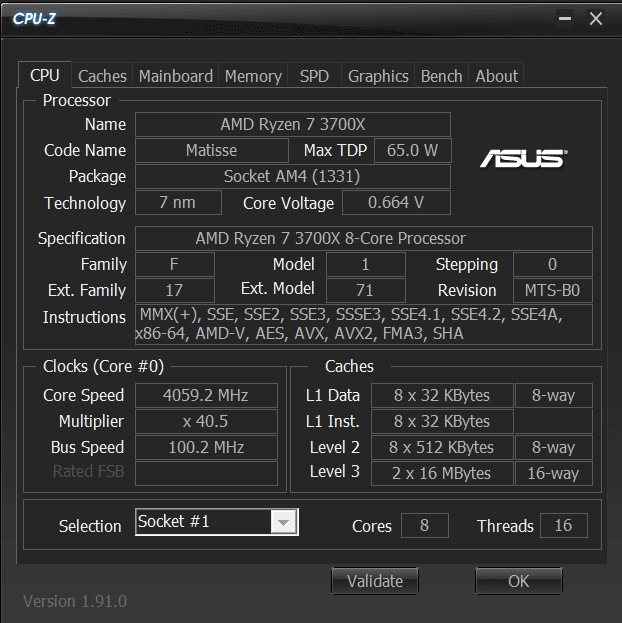The width and height of the screenshot is (622, 623).
Task: Open the Mainboard tab
Action: point(176,76)
